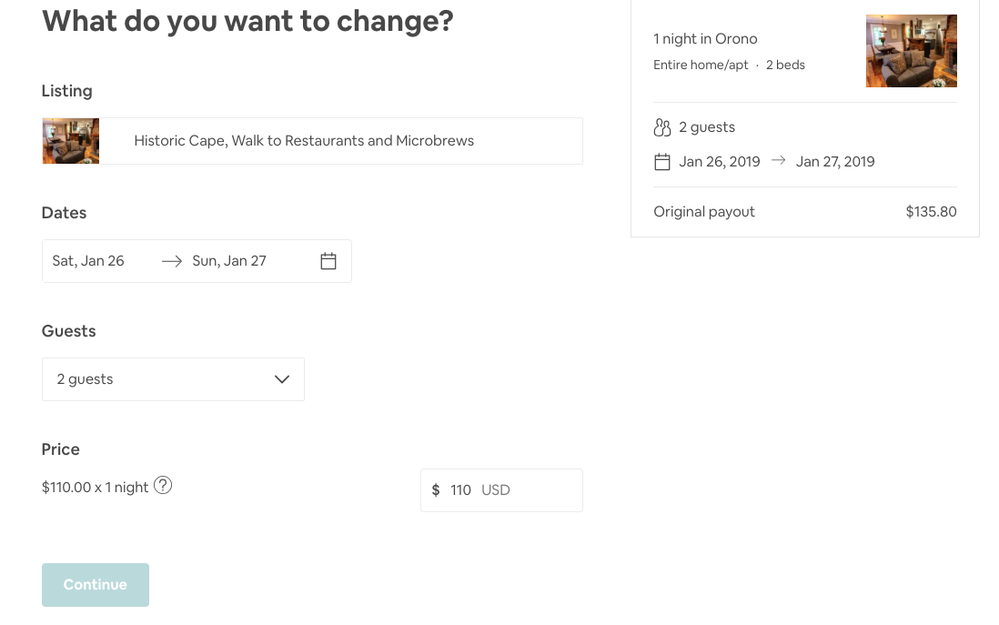Screen dimensions: 999x625
Task: Click the small listing thumbnail under Listing
Action: [x=70, y=141]
